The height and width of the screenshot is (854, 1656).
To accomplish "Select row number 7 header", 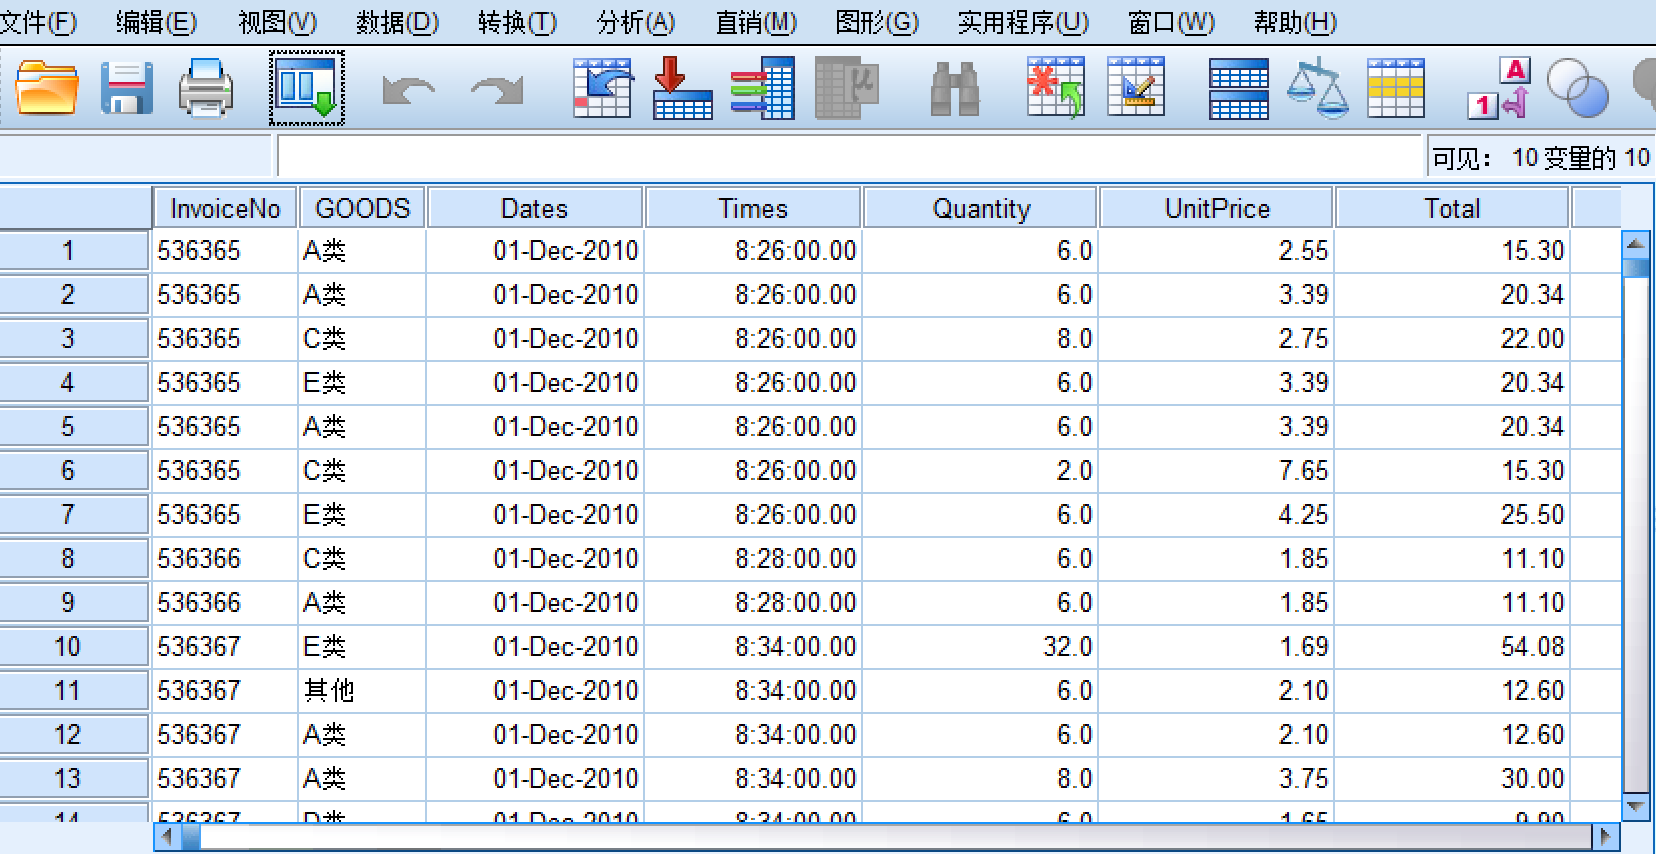I will point(74,515).
